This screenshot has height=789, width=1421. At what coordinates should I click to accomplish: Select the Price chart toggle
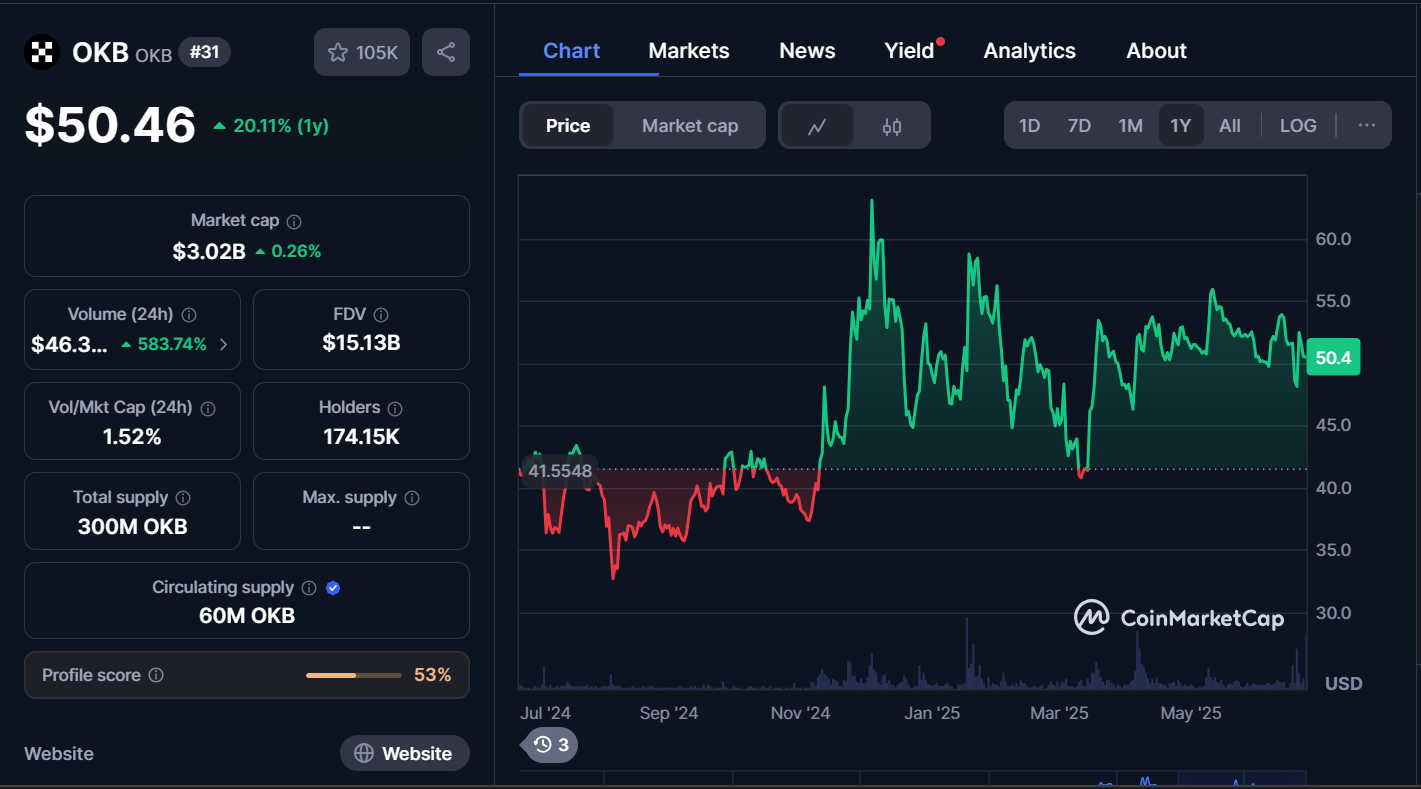pos(567,126)
